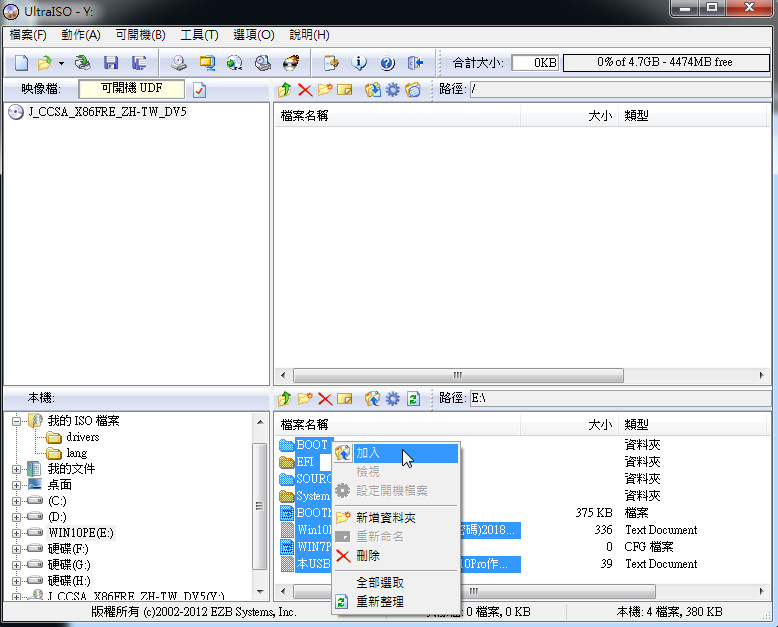Open the 工具(T) menu
Screen dimensions: 778x627
199,35
